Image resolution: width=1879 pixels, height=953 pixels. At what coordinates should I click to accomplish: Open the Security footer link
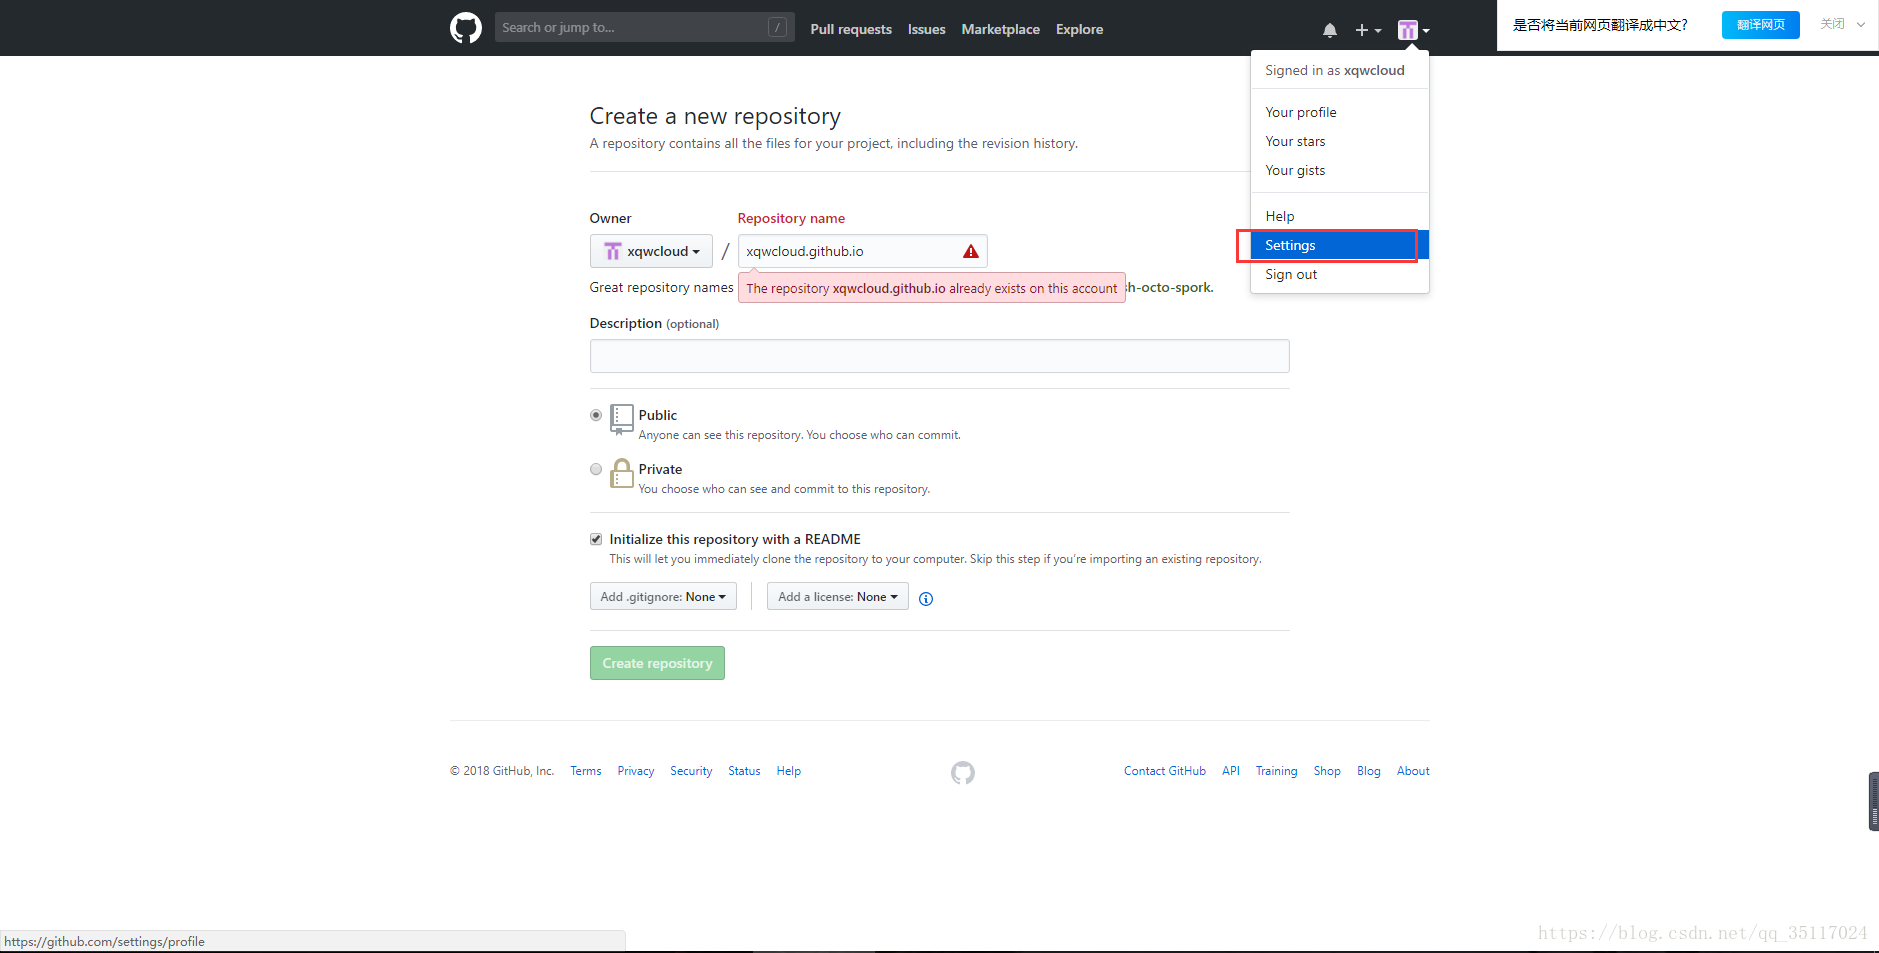691,771
